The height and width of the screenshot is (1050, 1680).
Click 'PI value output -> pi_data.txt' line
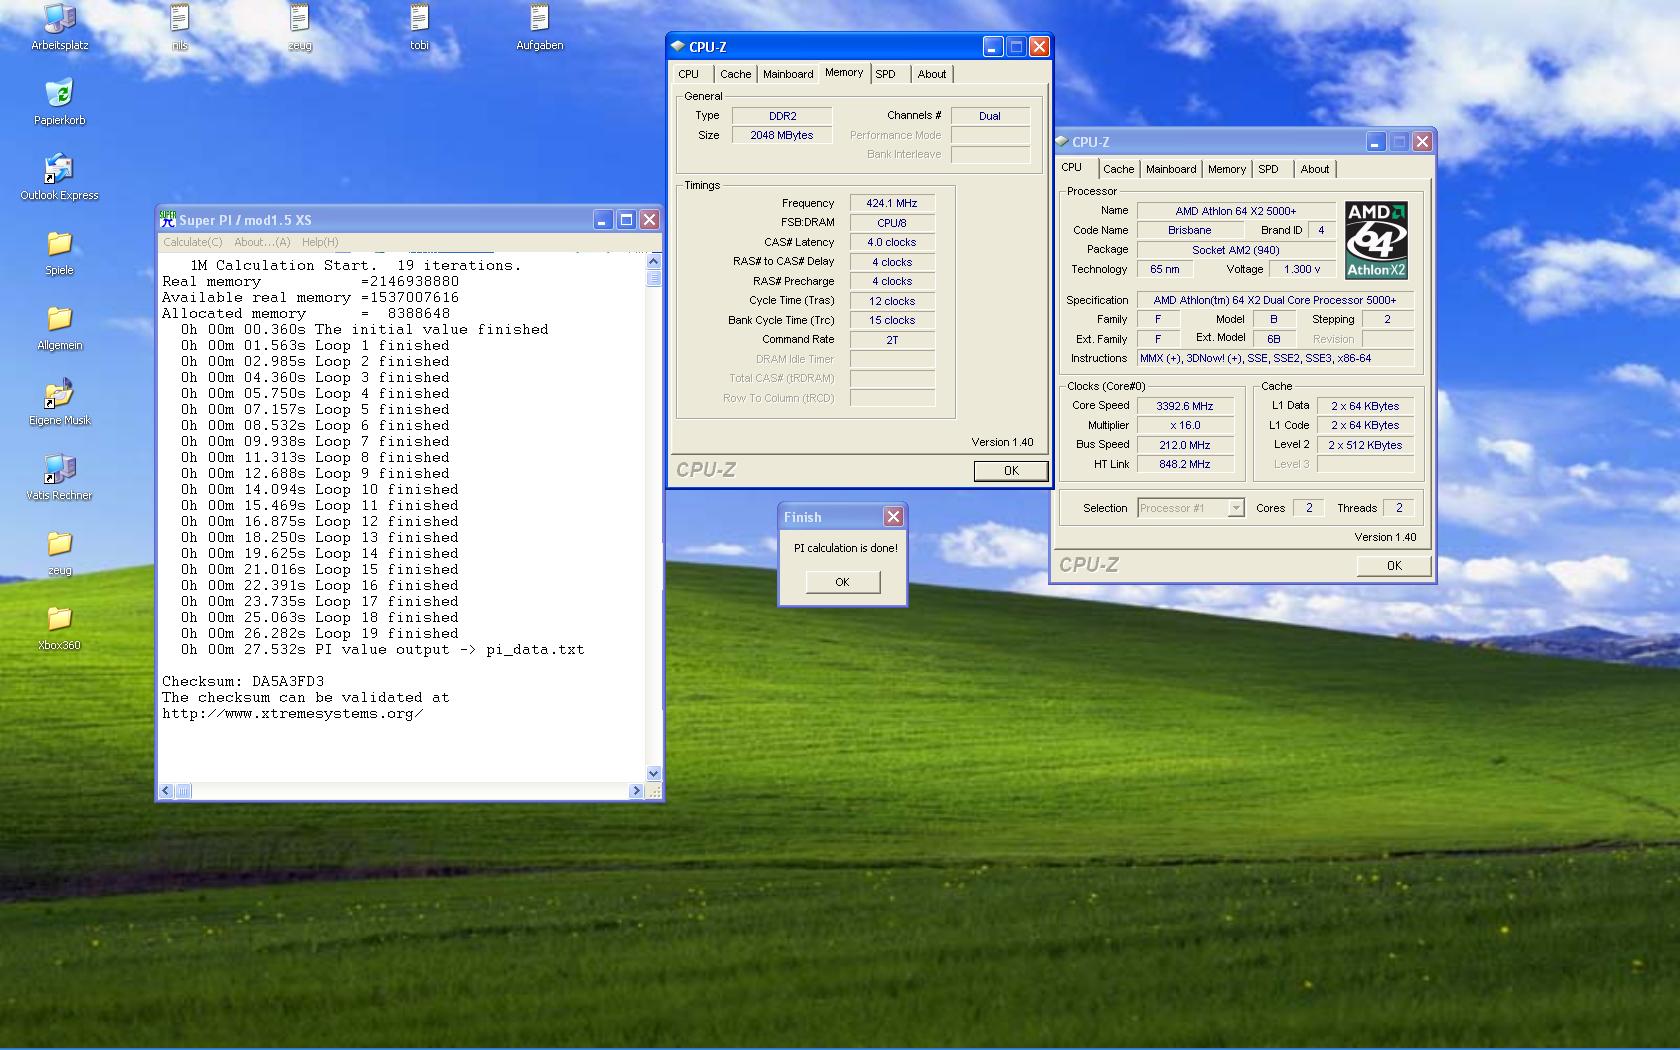coord(450,649)
